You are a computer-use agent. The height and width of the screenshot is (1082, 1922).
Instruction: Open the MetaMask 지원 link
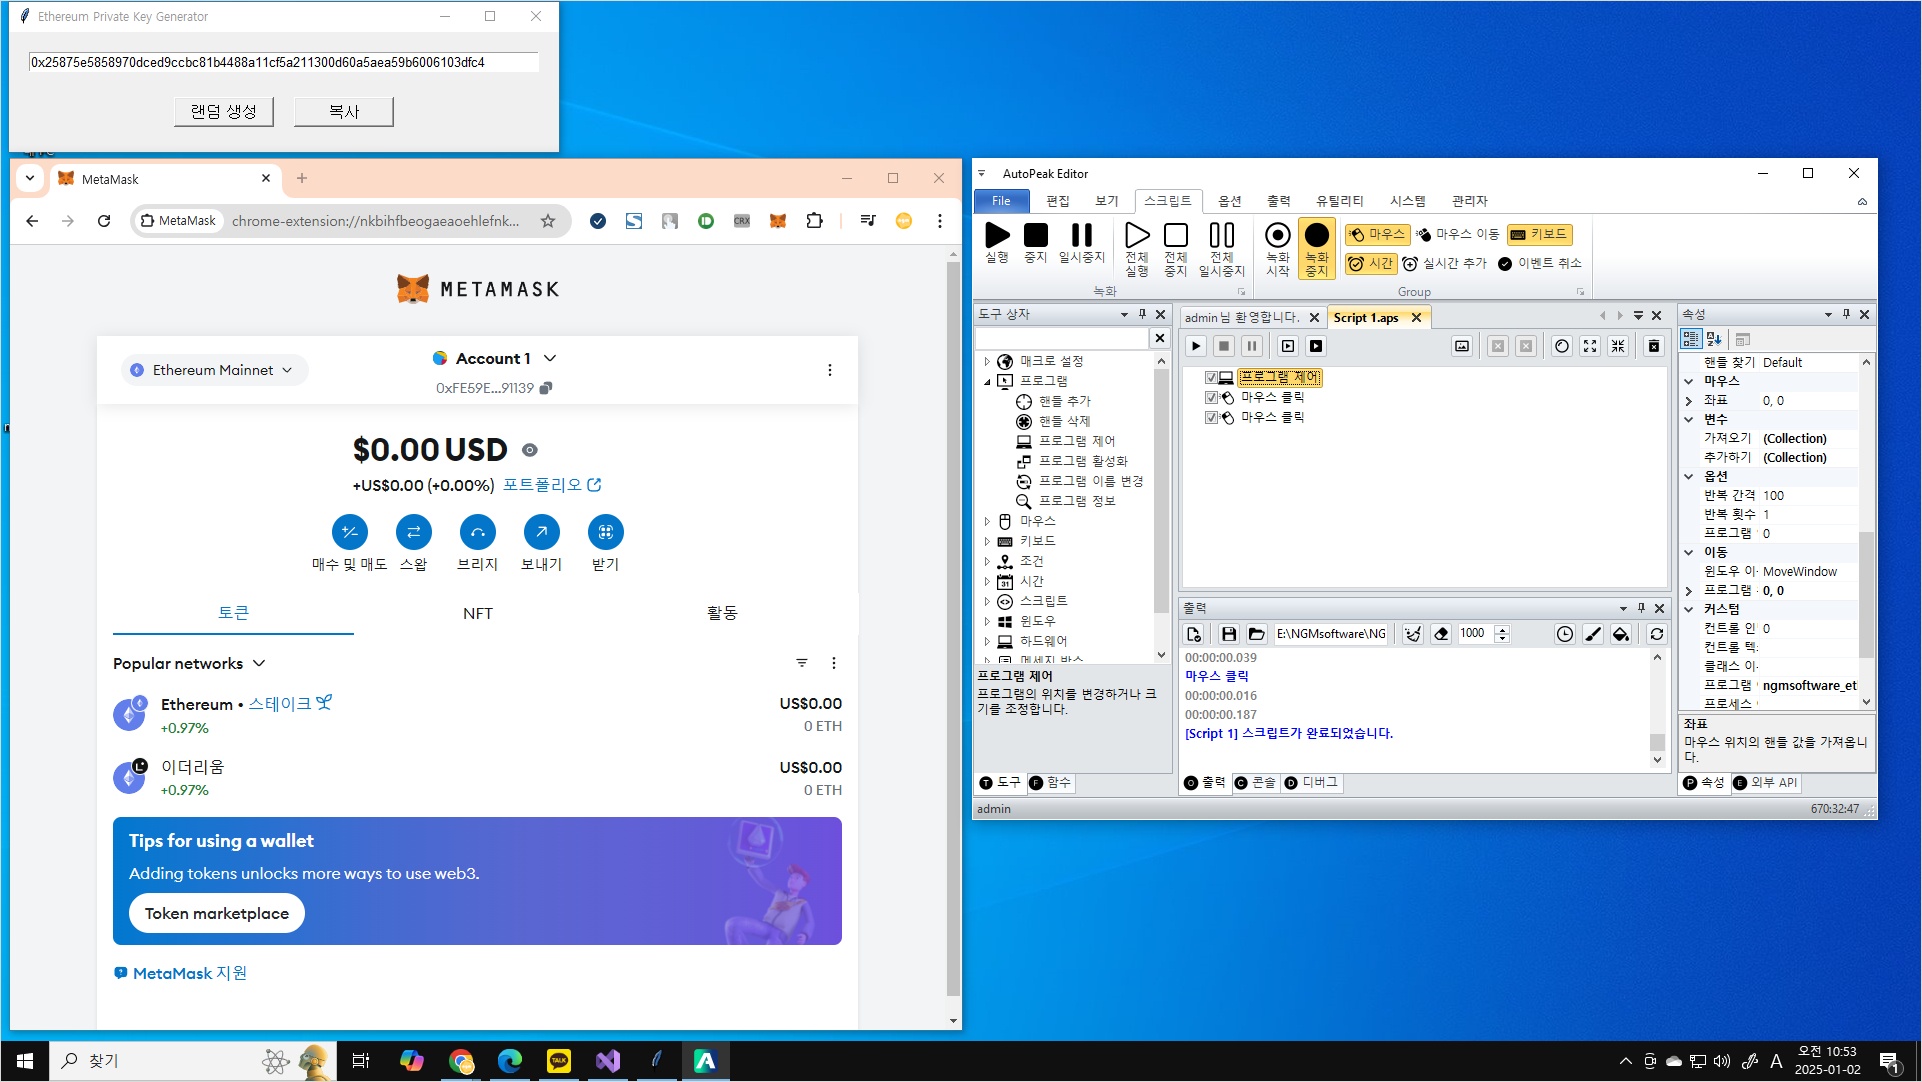[x=181, y=973]
